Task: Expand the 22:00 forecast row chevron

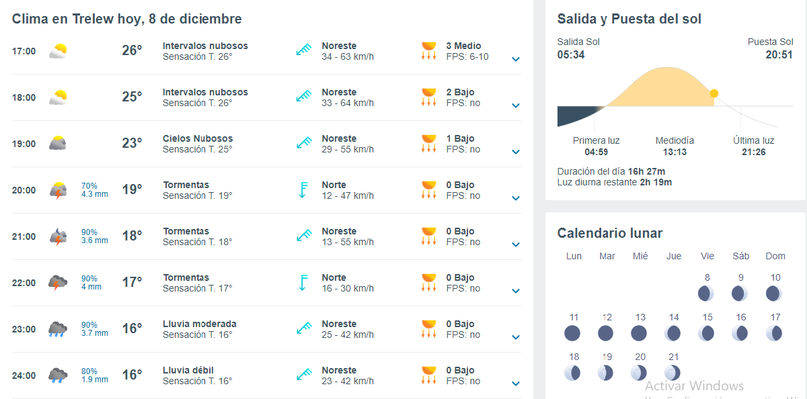Action: 516,291
